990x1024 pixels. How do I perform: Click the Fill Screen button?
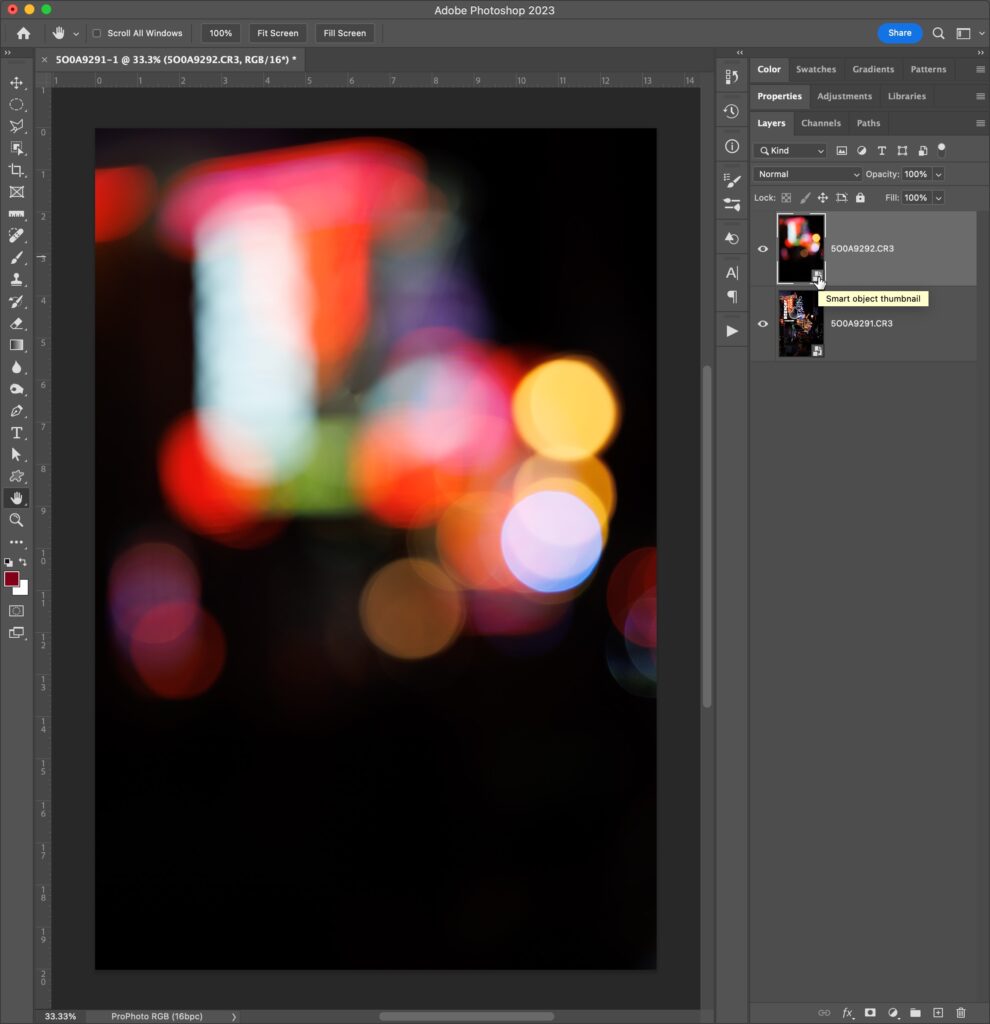(345, 33)
